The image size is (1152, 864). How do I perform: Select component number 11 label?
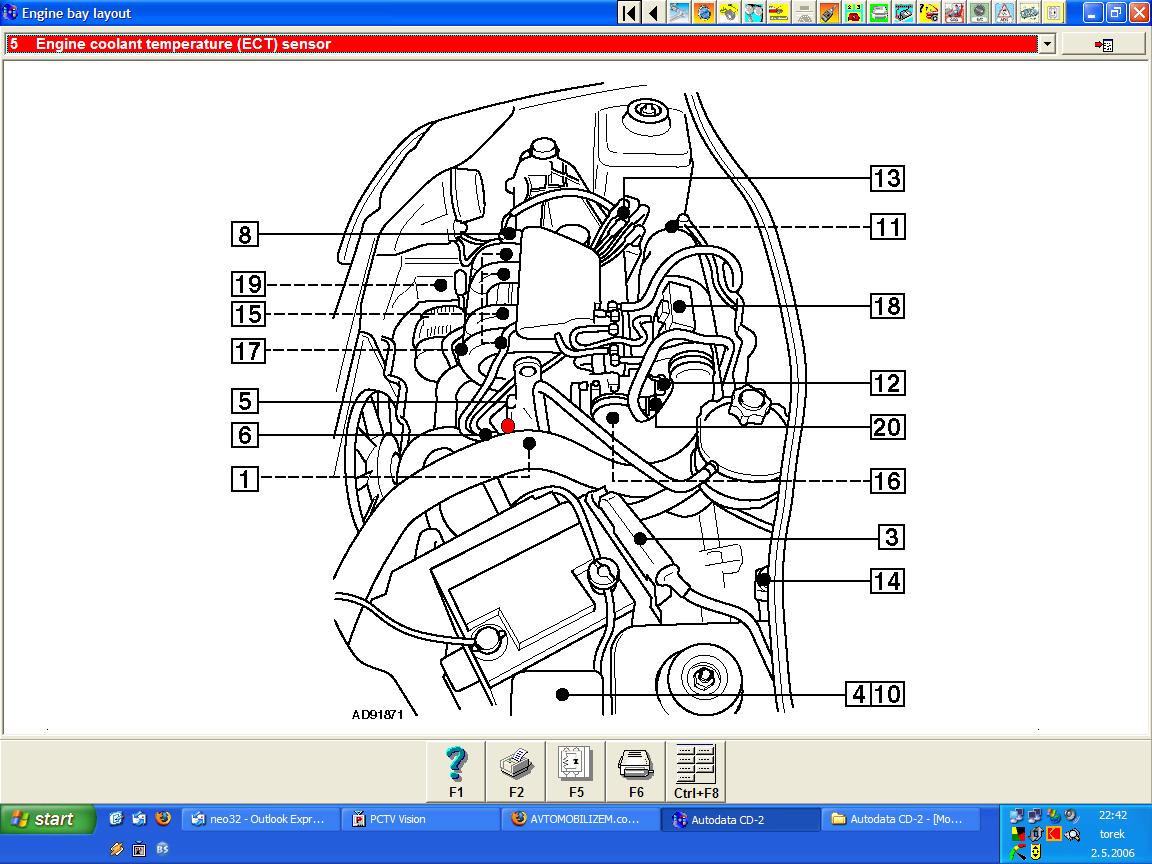pyautogui.click(x=888, y=226)
